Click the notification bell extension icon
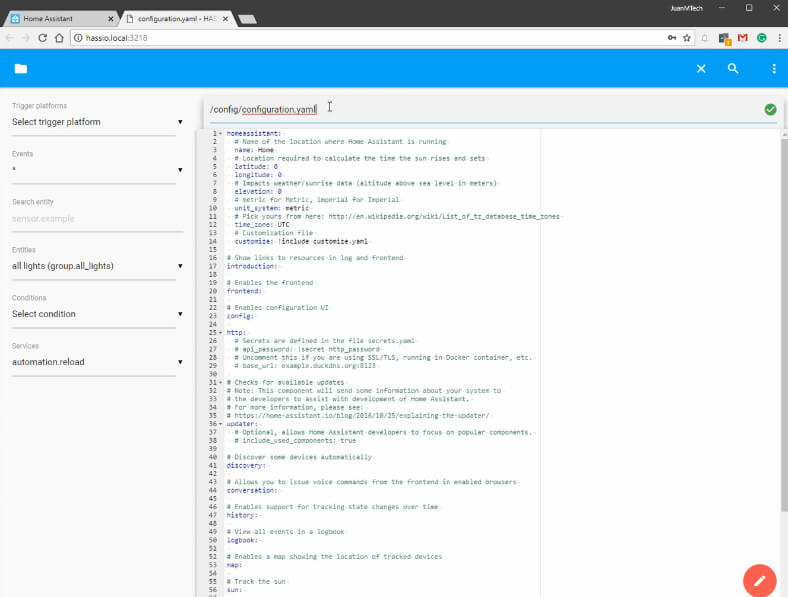 tap(705, 38)
